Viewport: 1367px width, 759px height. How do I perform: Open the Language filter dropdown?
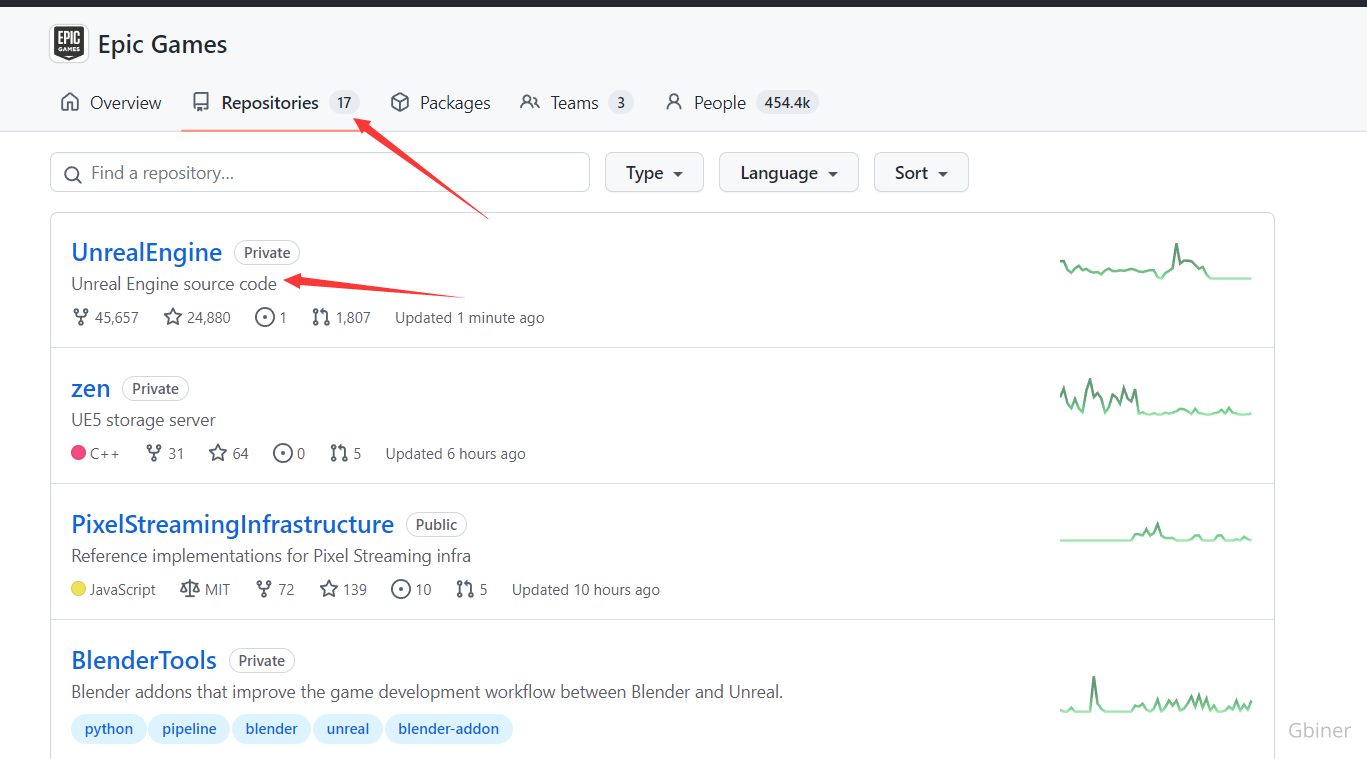(788, 173)
